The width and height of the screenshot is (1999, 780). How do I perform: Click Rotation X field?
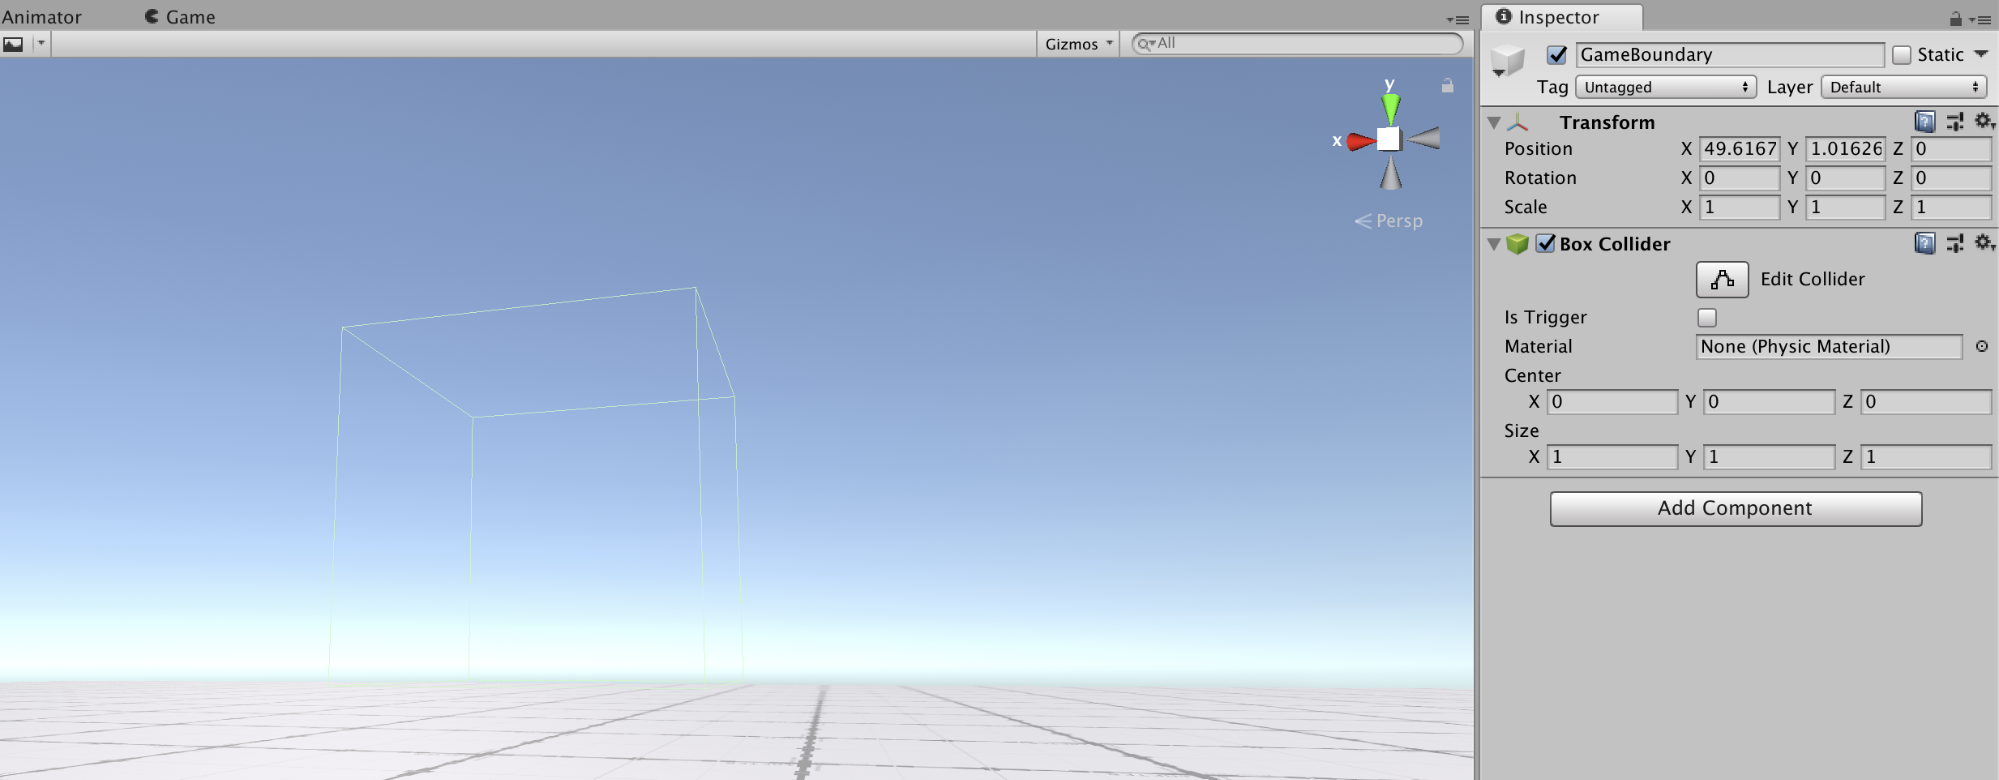click(1740, 178)
